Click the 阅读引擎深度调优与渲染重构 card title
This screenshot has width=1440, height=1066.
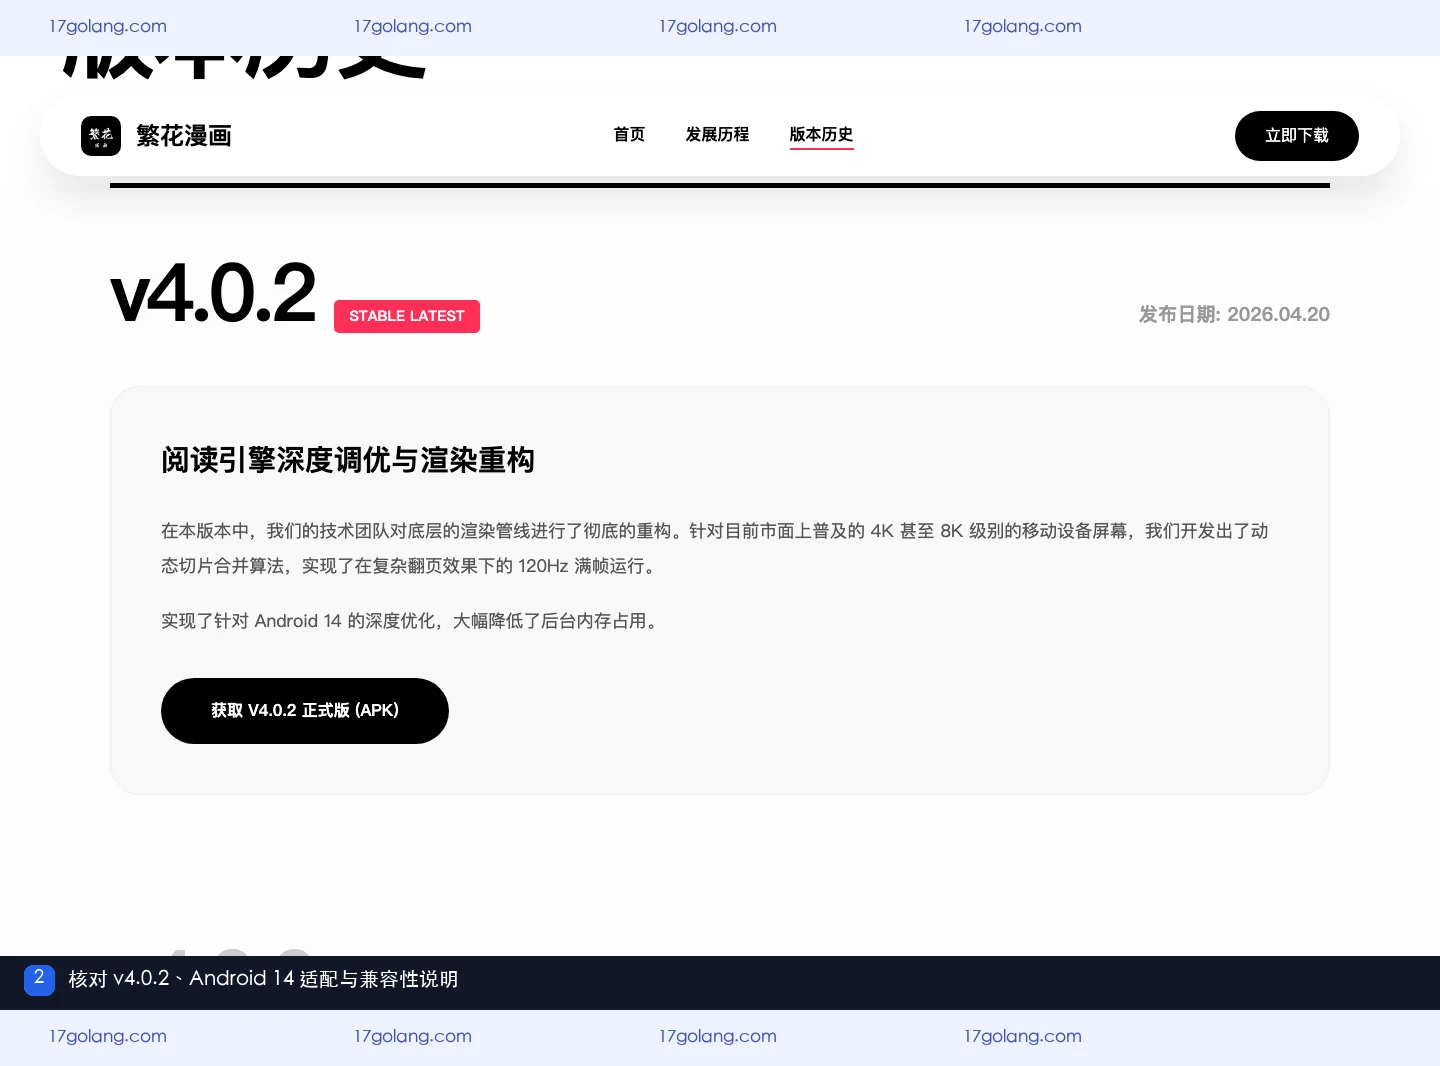(348, 460)
